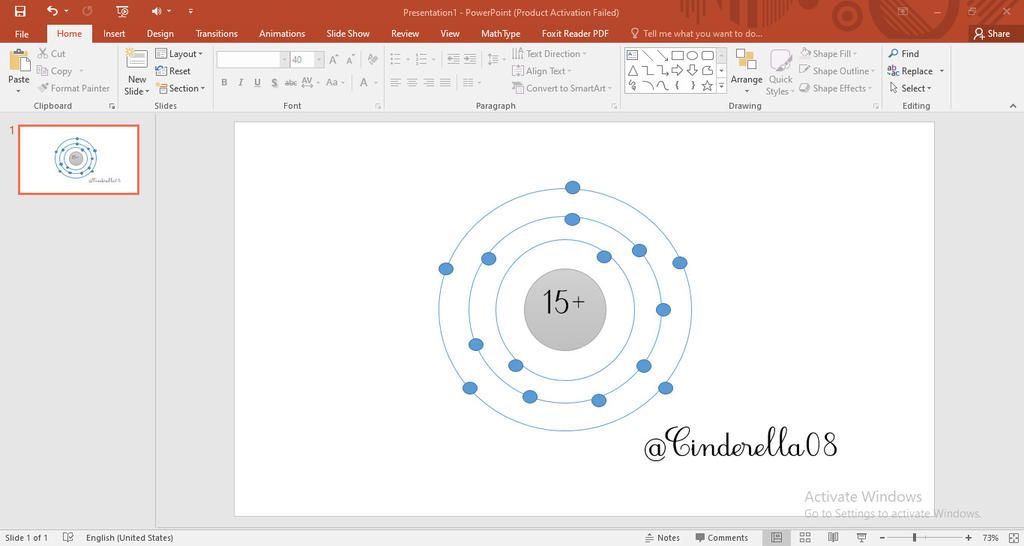Click the Format Painter brush
The width and height of the screenshot is (1024, 546).
point(73,88)
